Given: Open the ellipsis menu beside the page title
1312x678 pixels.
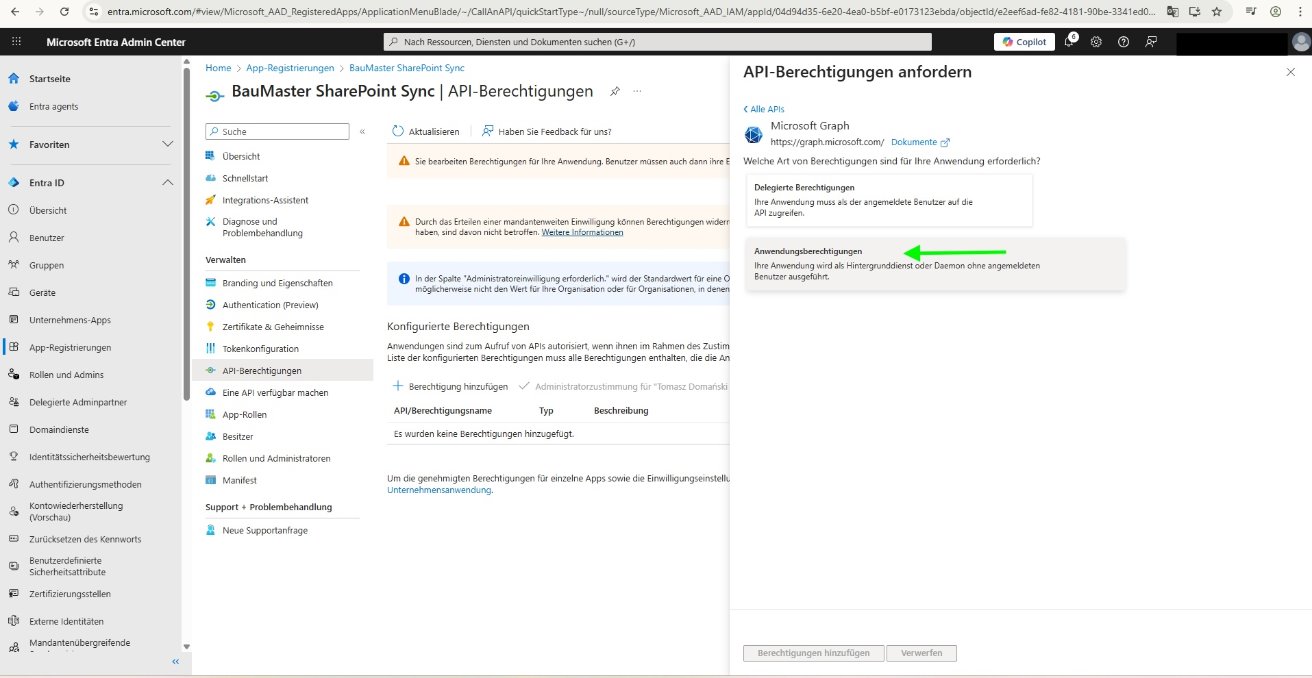Looking at the screenshot, I should (637, 90).
